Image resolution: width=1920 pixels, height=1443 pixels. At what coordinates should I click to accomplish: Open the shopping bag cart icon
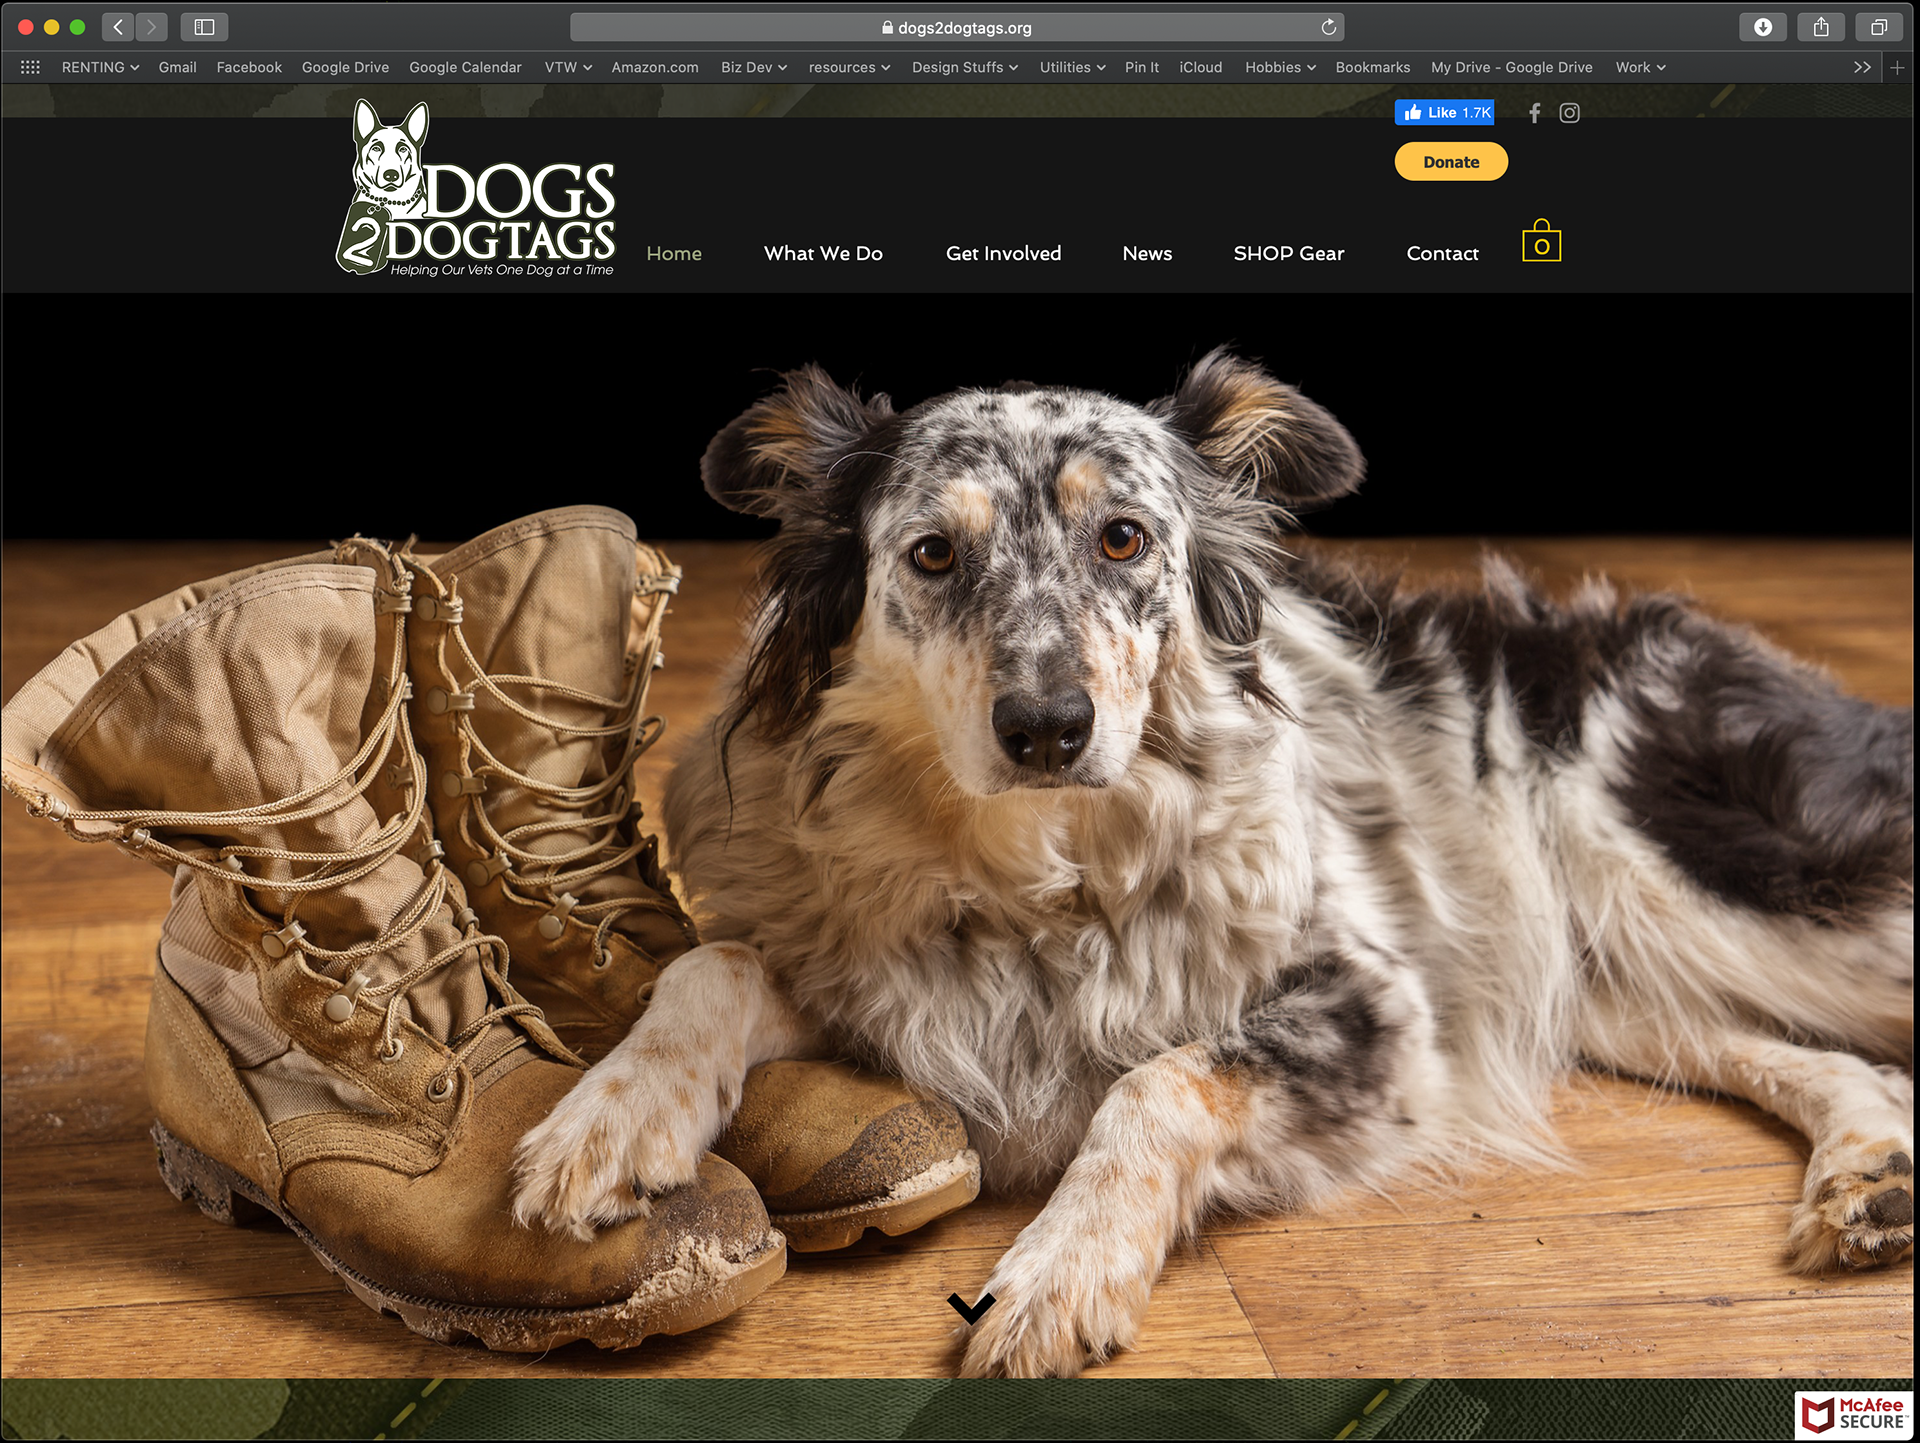pyautogui.click(x=1541, y=243)
